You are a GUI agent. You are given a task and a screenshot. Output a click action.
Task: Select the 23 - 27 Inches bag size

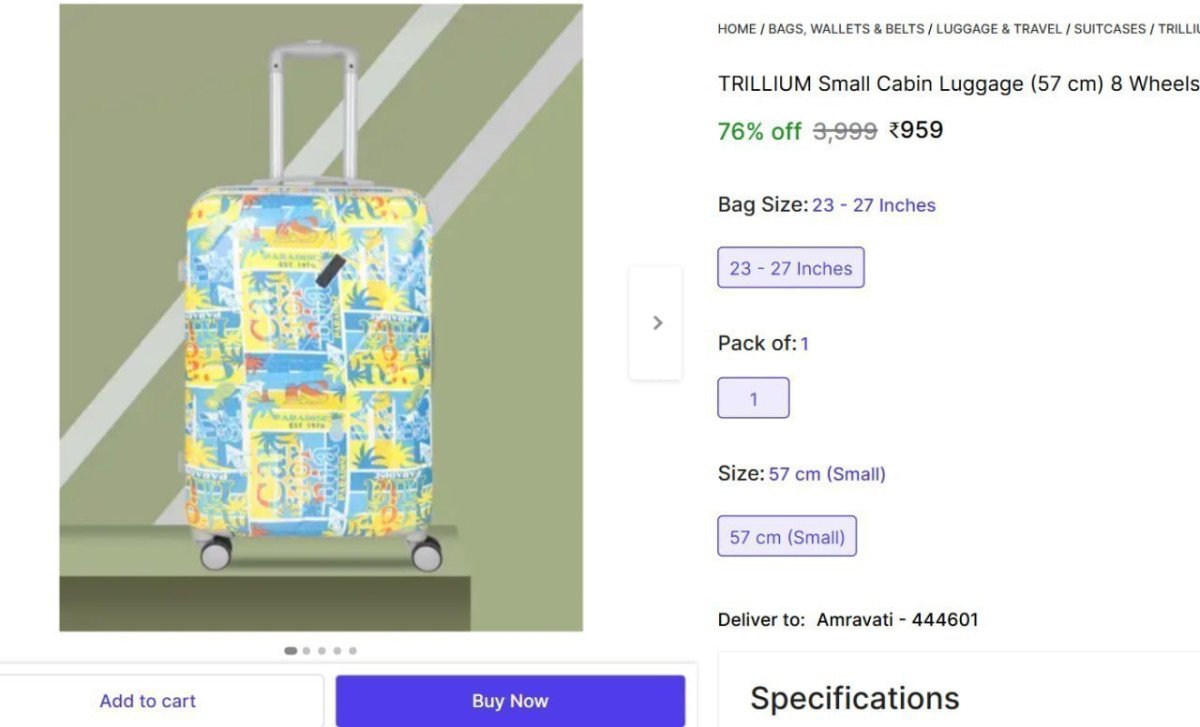pos(791,267)
